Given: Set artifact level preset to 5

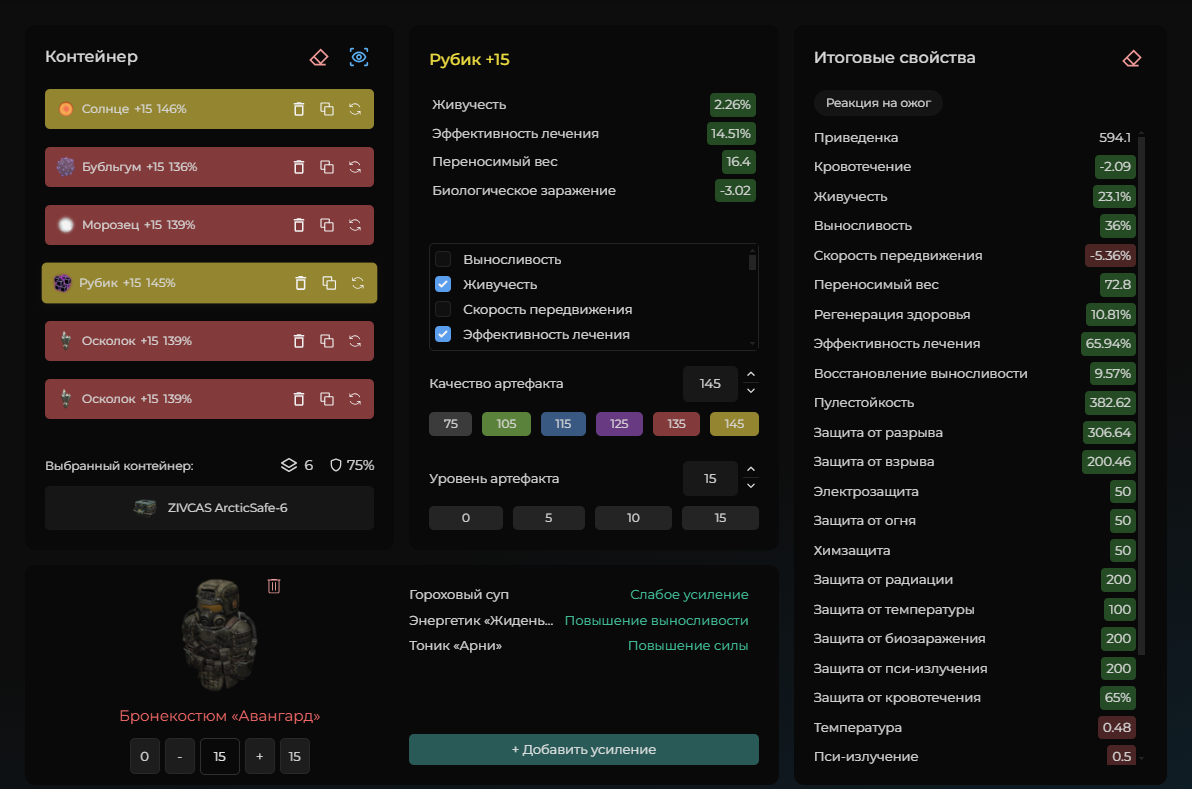Looking at the screenshot, I should [549, 518].
